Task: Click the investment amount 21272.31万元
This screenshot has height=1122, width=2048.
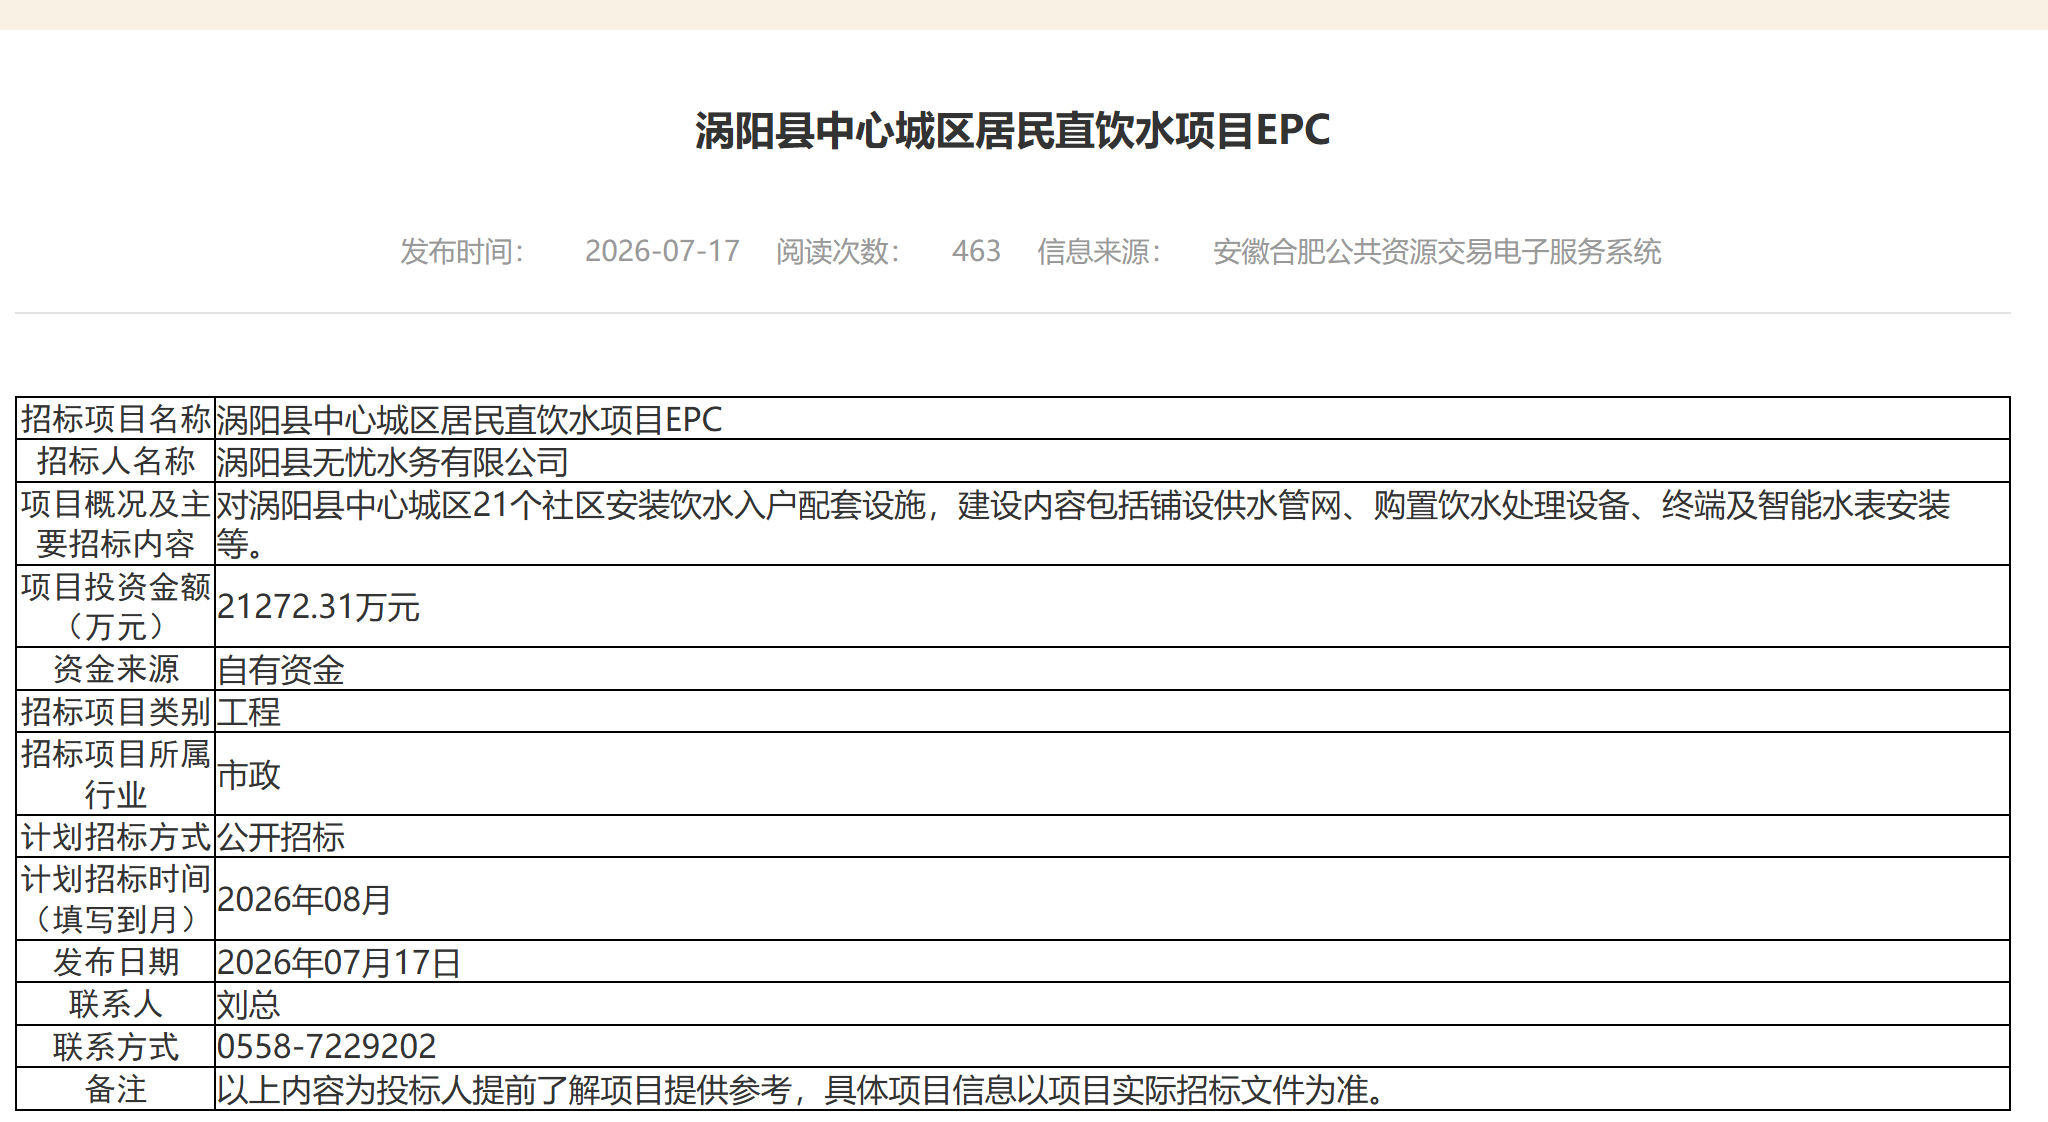Action: 318,607
